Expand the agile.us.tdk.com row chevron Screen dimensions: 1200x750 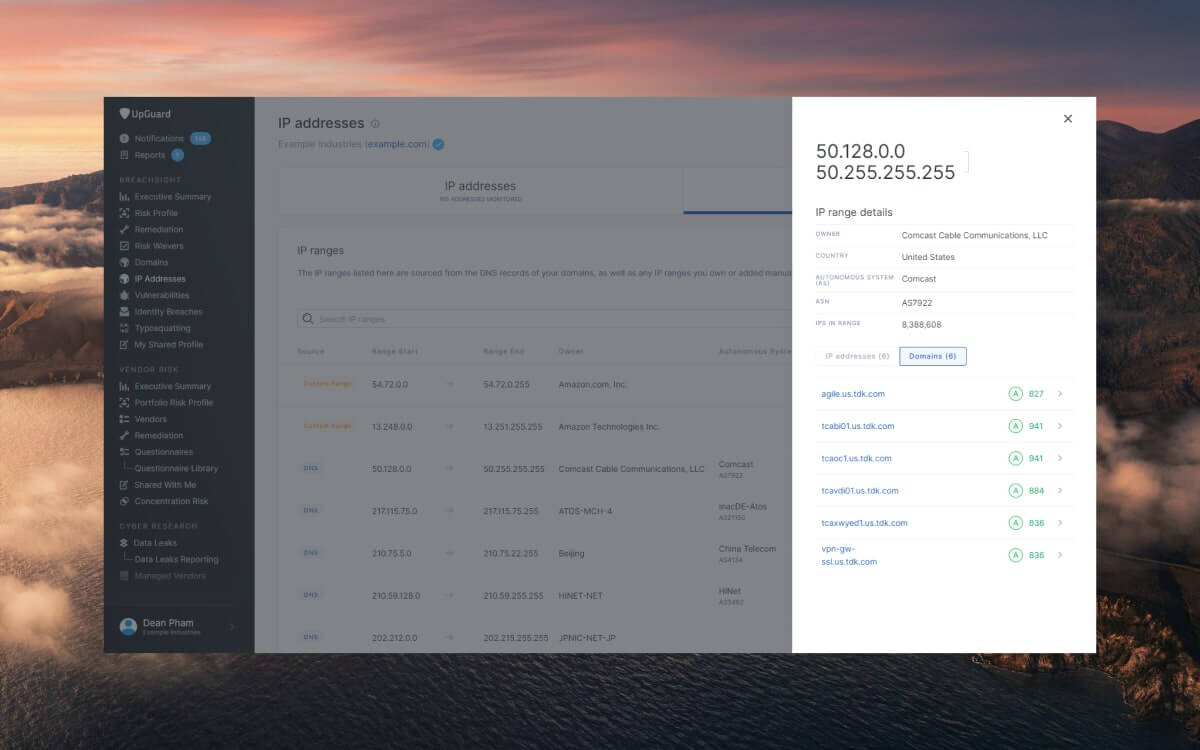1060,394
